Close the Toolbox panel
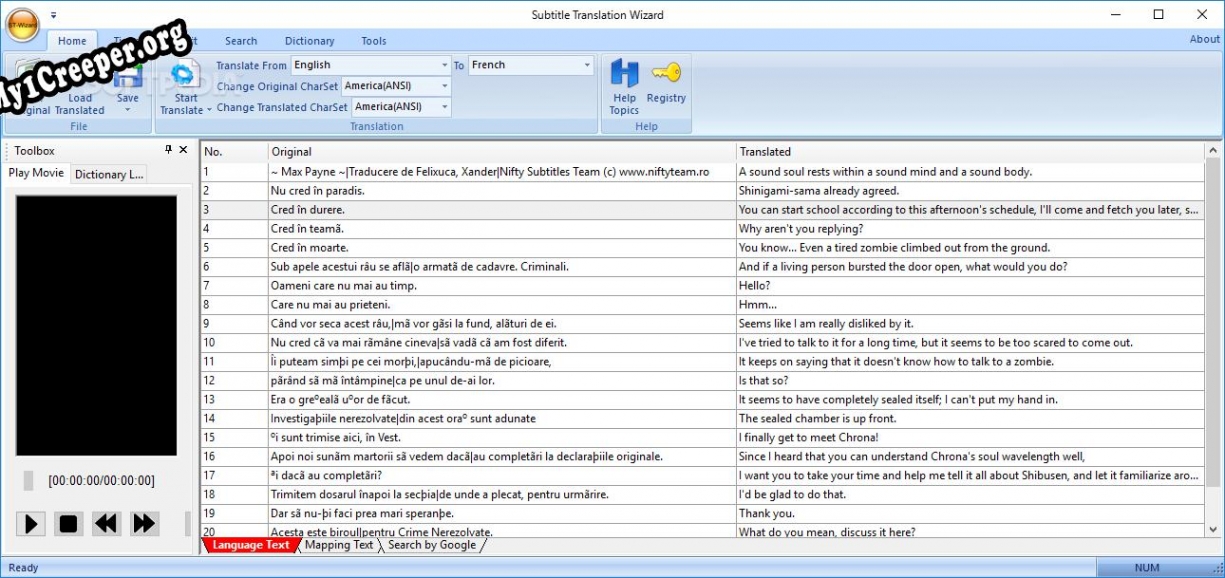This screenshot has height=578, width=1225. tap(183, 150)
